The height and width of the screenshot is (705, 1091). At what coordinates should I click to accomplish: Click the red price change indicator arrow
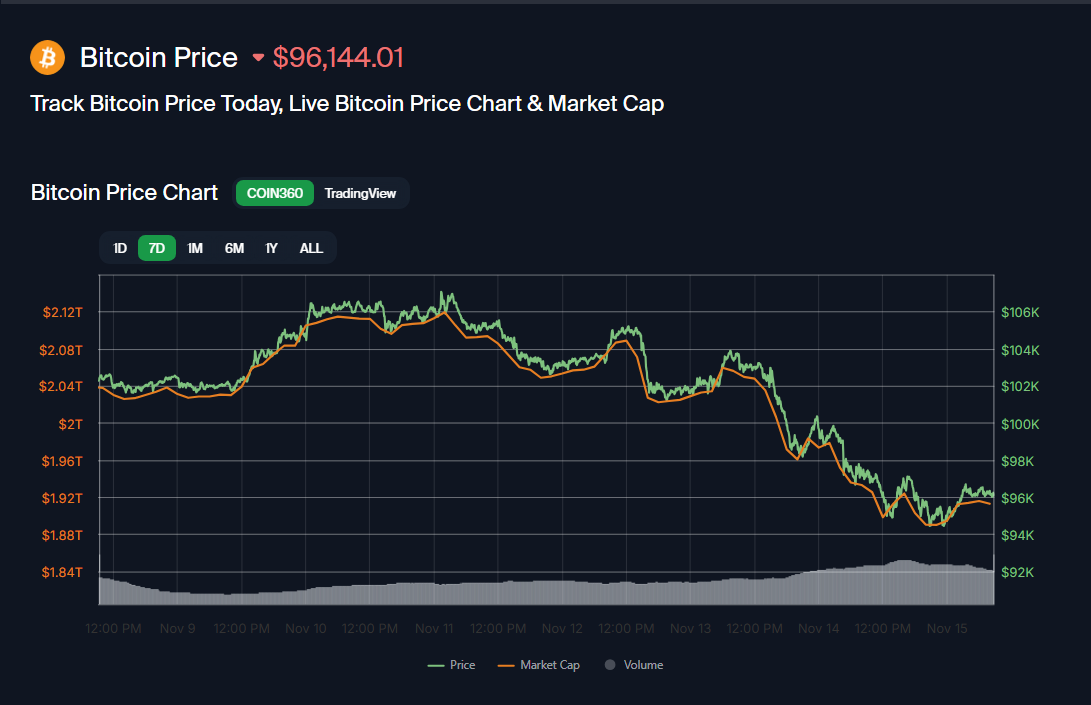(x=258, y=58)
